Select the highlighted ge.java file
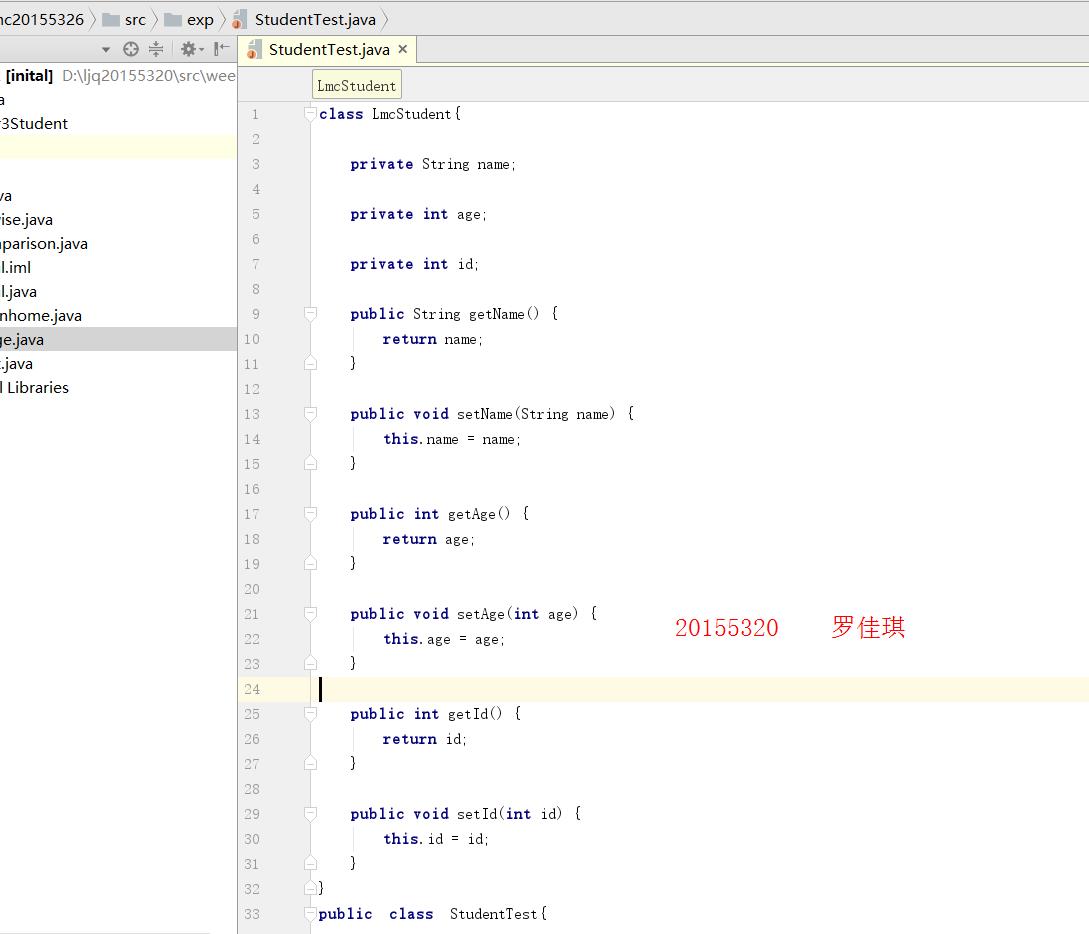The image size is (1089, 934). [x=118, y=340]
